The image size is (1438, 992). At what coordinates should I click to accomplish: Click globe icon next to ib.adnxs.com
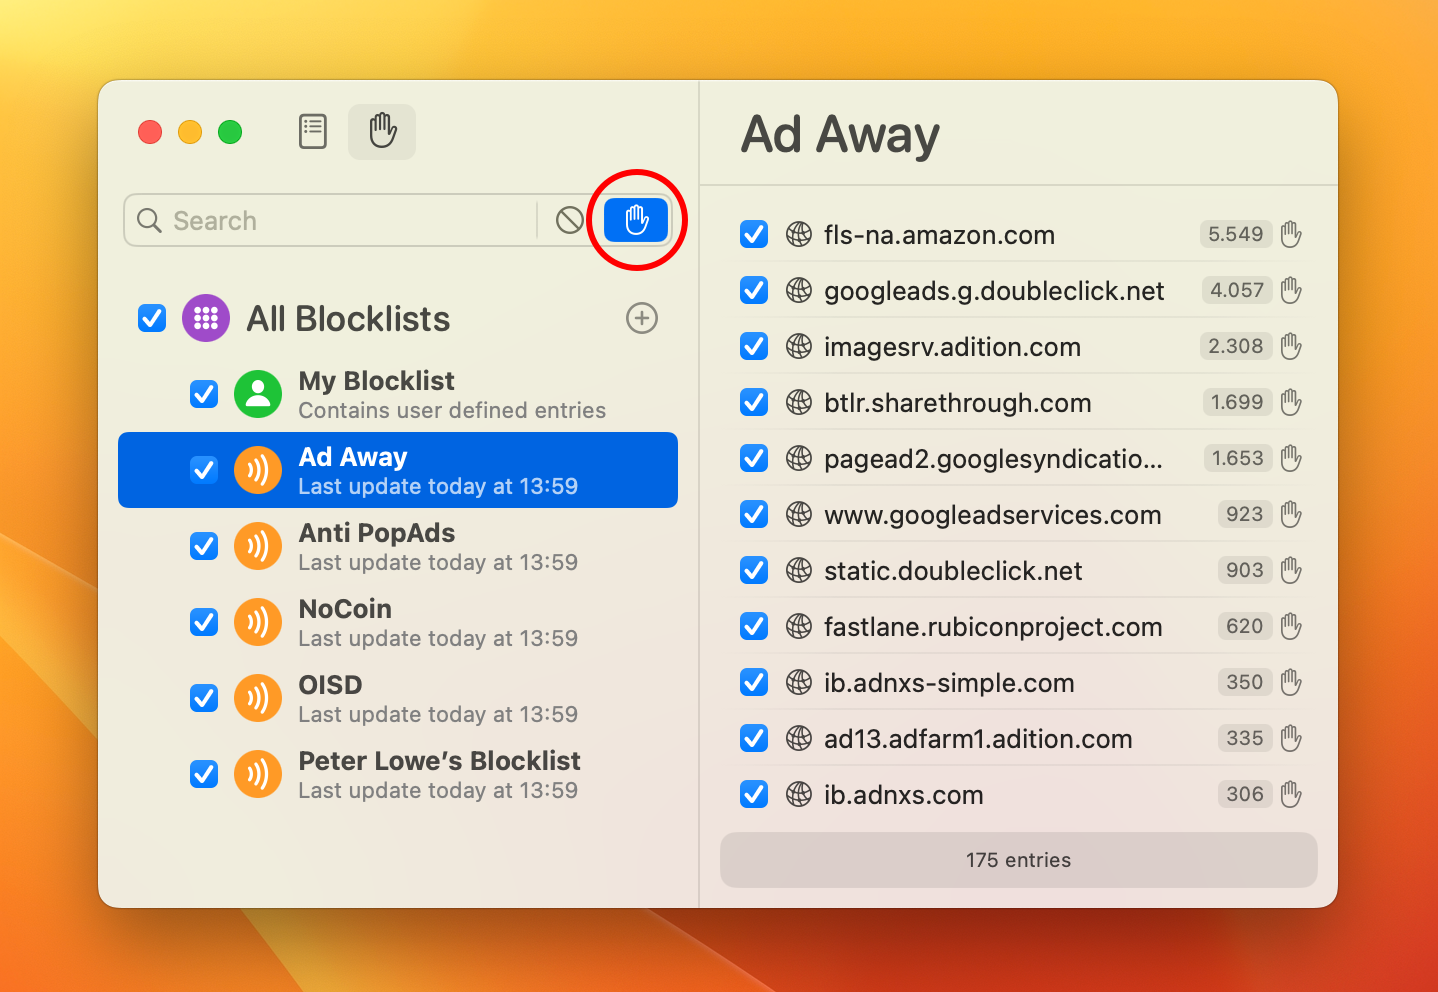(798, 794)
